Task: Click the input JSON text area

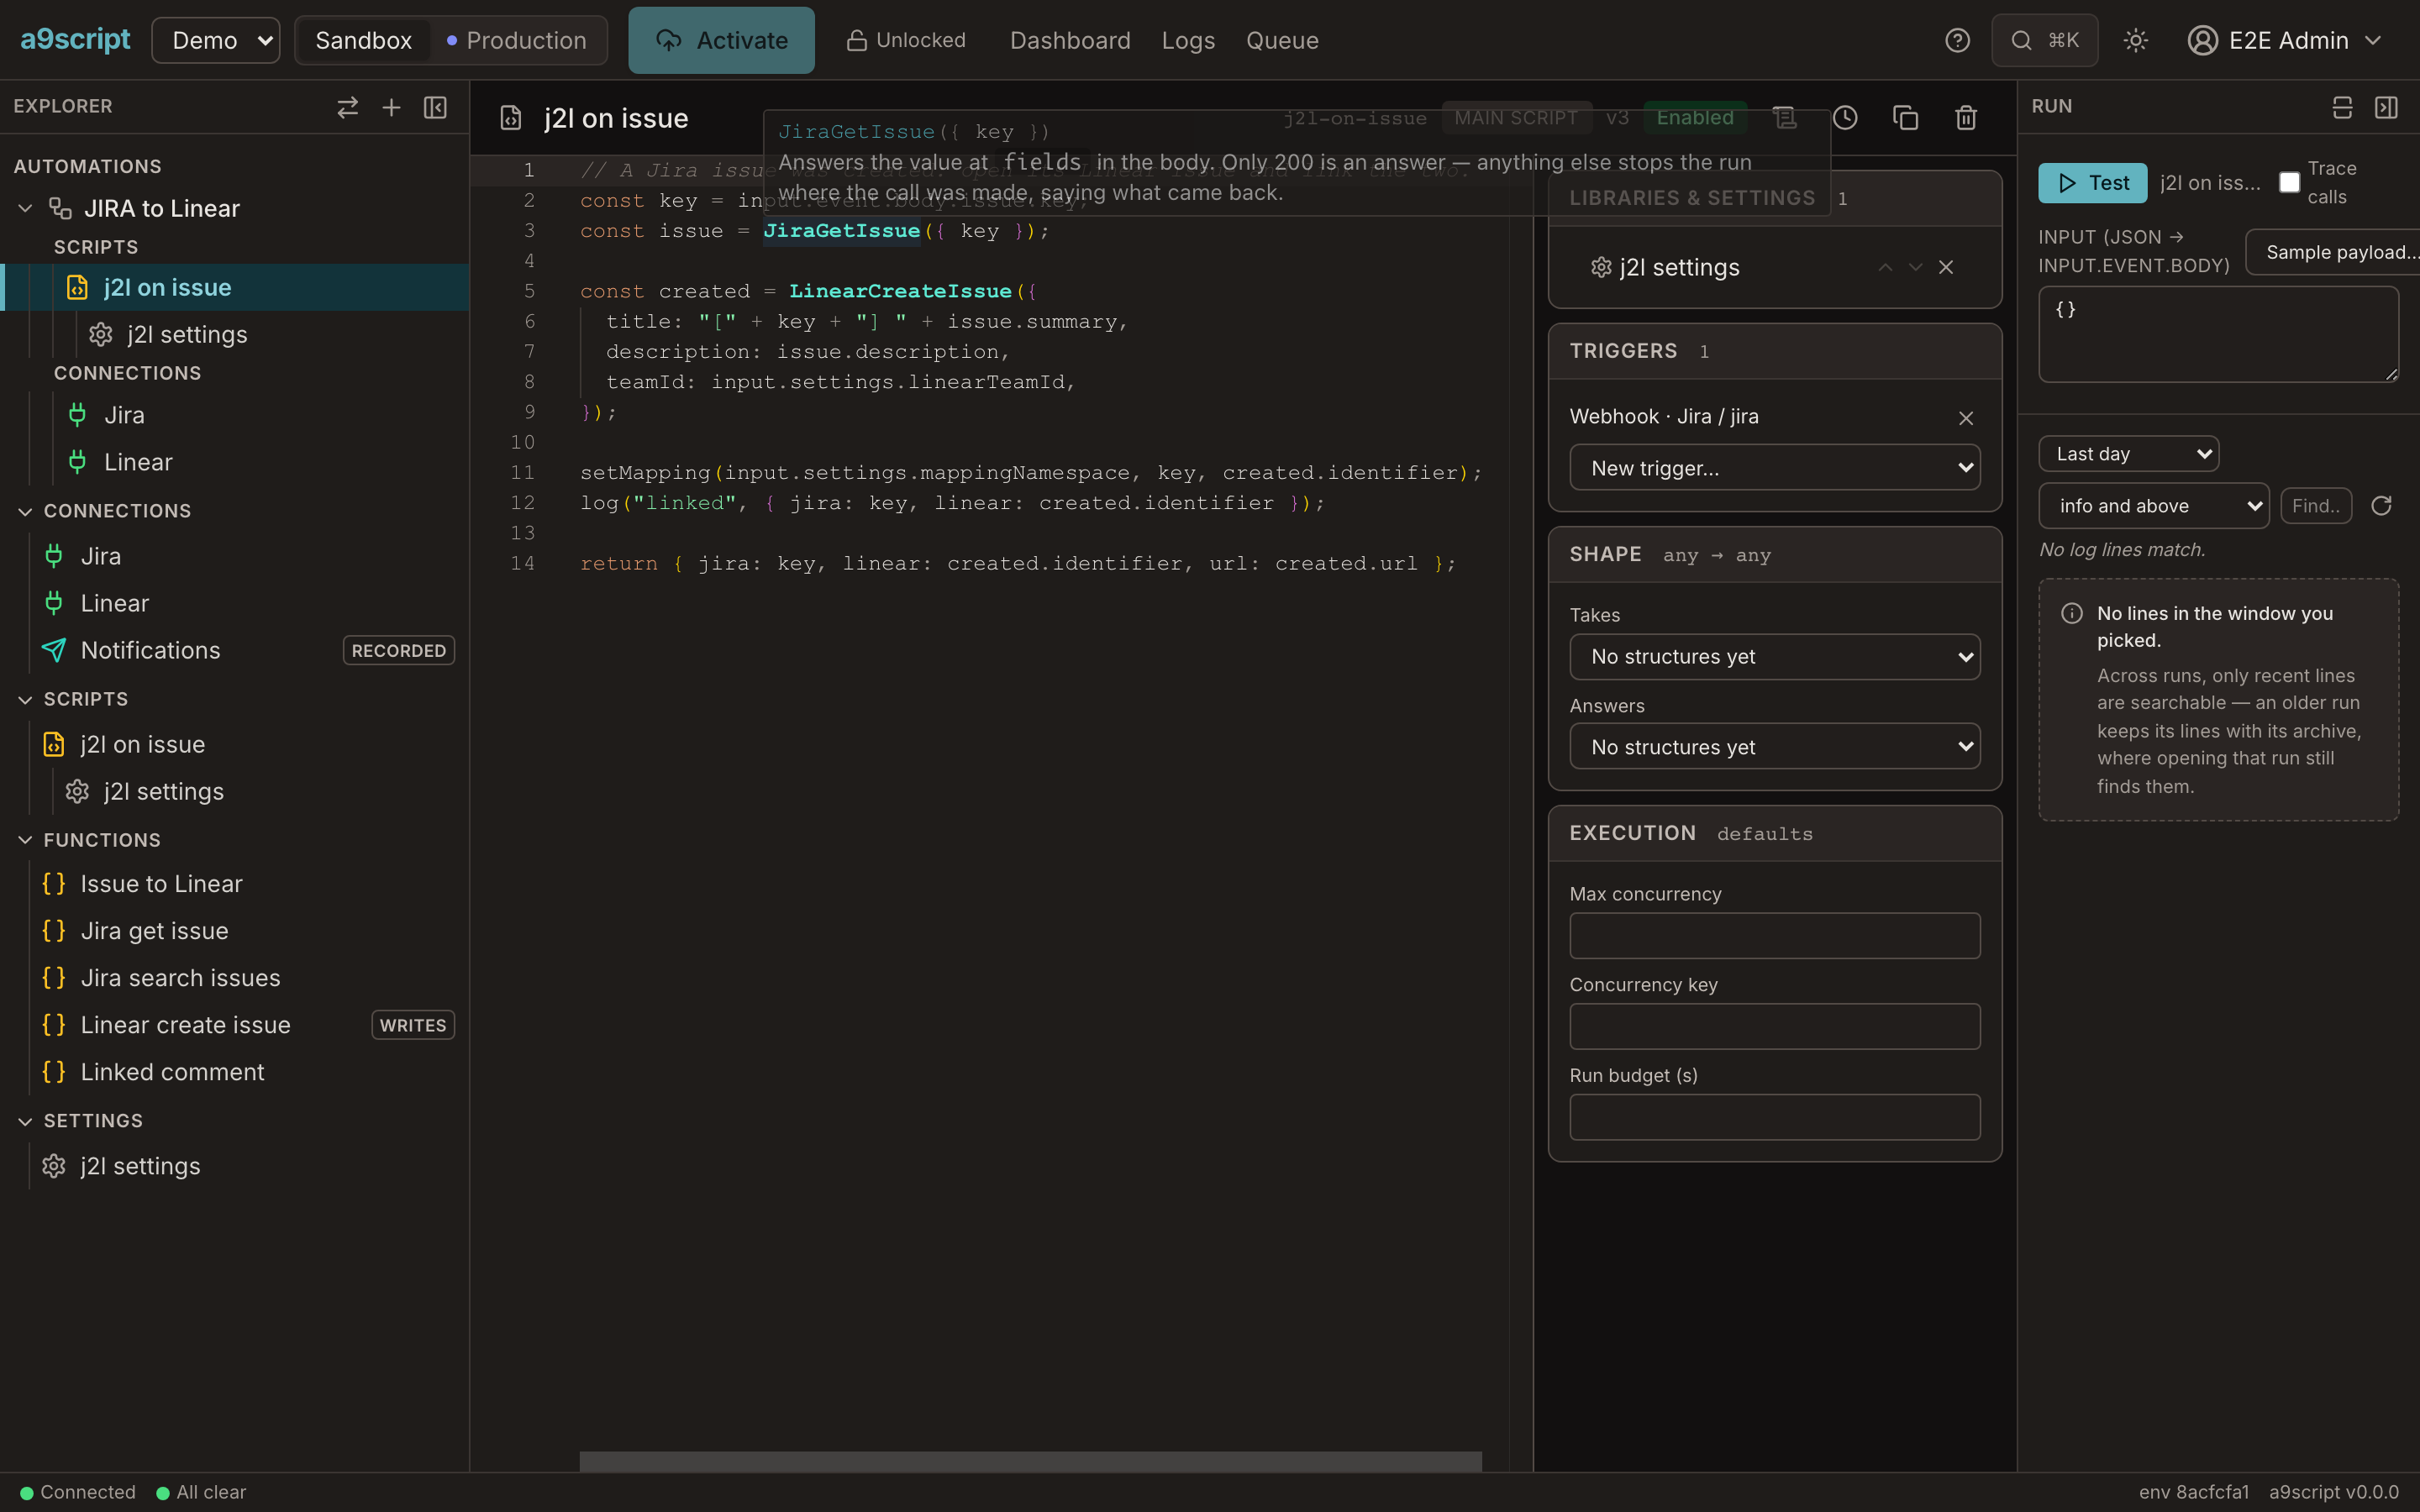Action: click(2218, 334)
